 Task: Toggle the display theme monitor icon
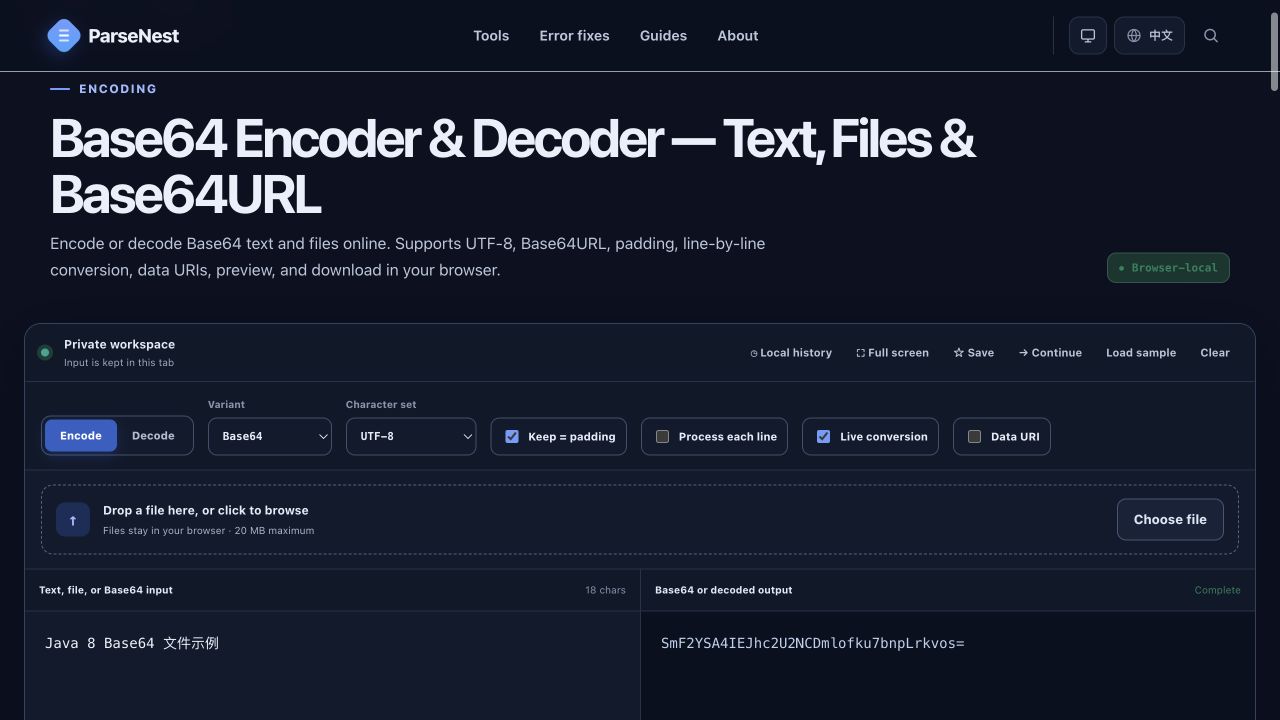point(1088,36)
